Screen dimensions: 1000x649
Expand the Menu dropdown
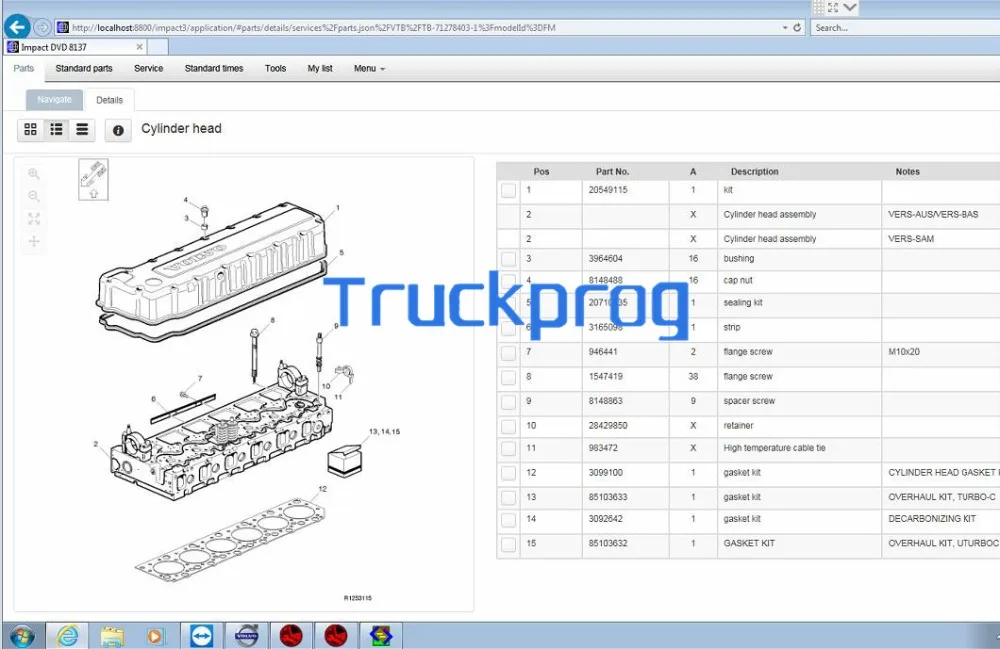pyautogui.click(x=369, y=68)
